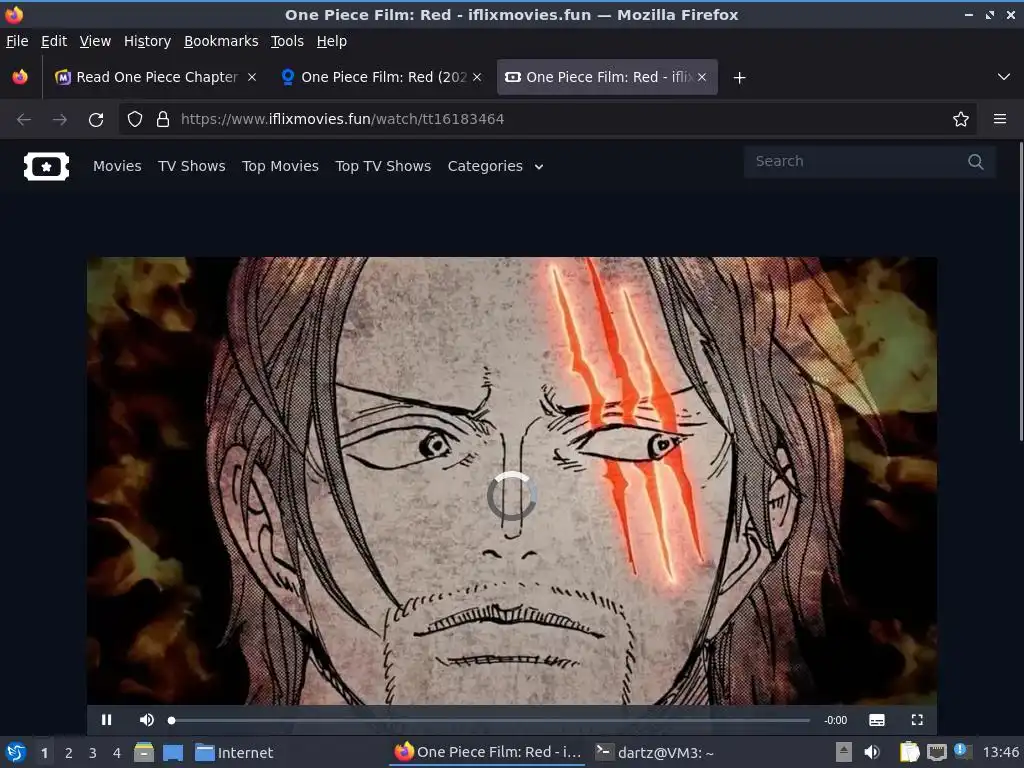Click the 13:46 clock
1024x768 pixels.
click(1000, 752)
